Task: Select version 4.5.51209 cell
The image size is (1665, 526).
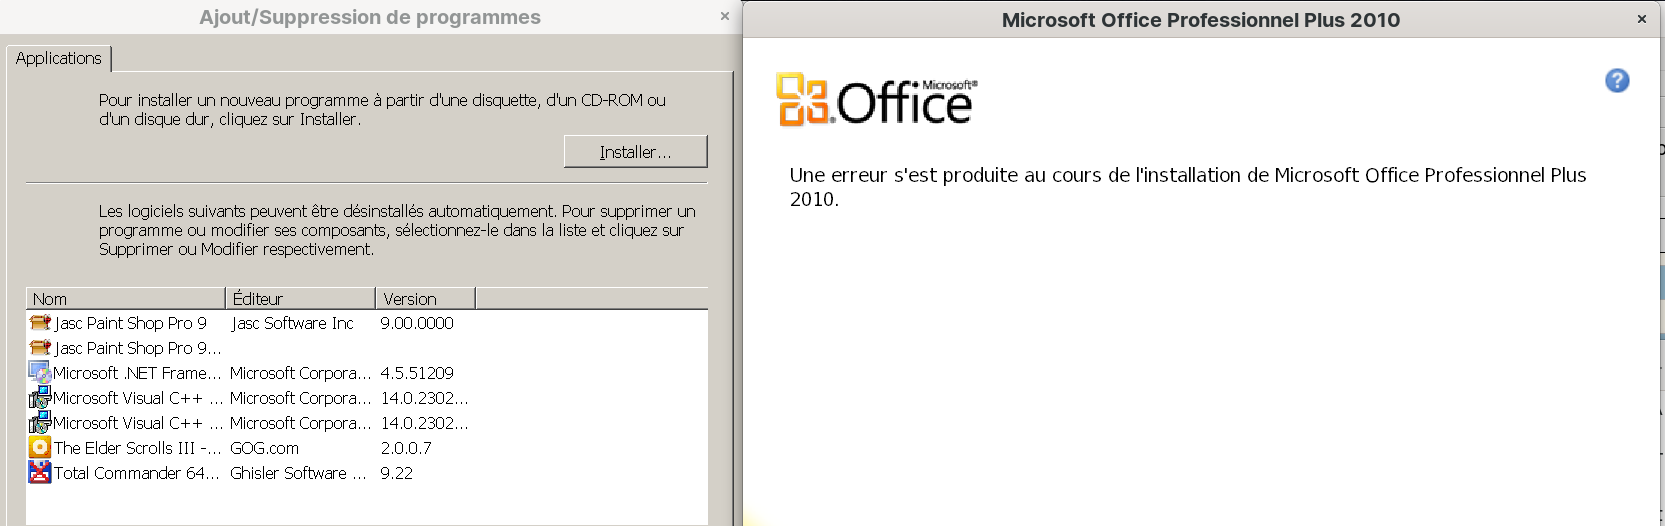Action: 417,373
